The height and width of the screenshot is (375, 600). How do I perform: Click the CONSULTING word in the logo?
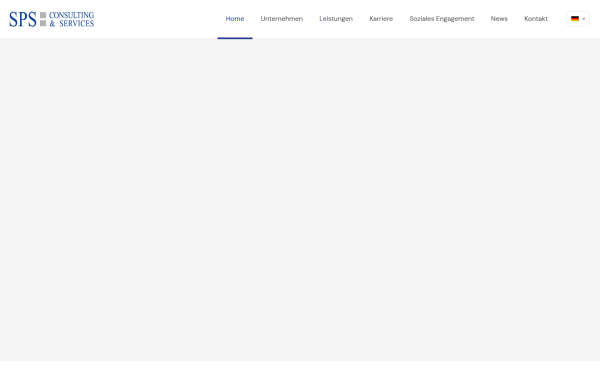pyautogui.click(x=72, y=15)
